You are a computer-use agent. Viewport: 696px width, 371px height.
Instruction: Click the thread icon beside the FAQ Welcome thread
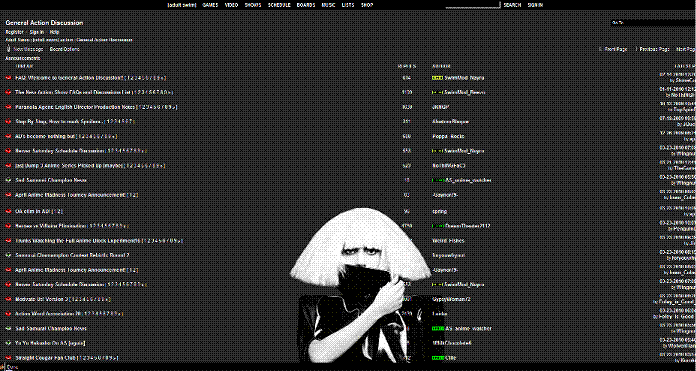pos(8,78)
